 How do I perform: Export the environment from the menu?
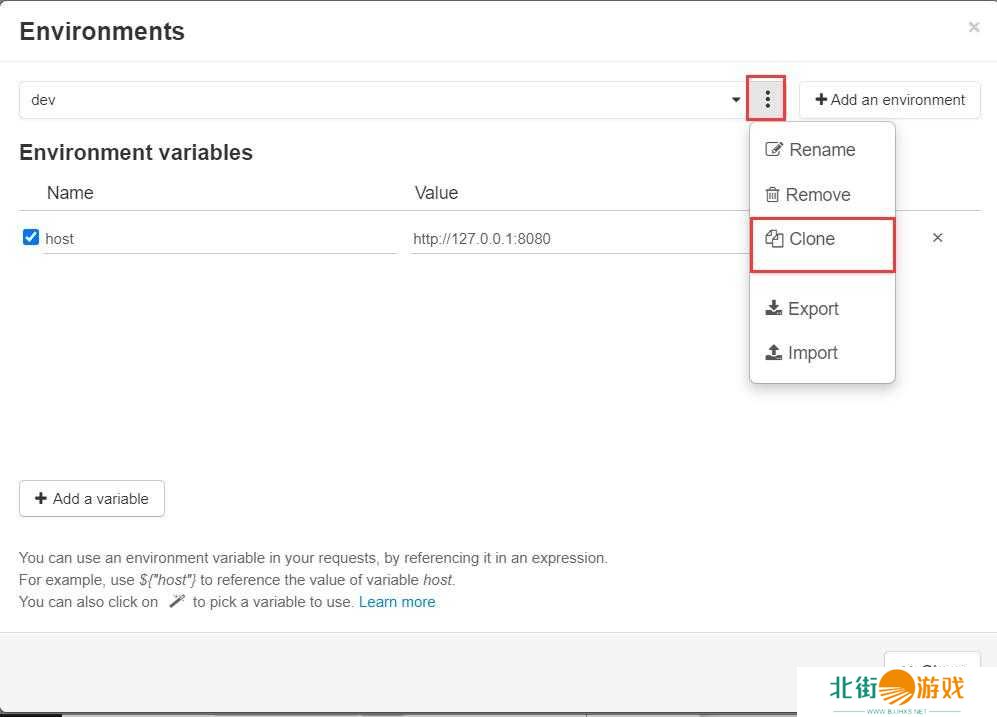click(802, 309)
